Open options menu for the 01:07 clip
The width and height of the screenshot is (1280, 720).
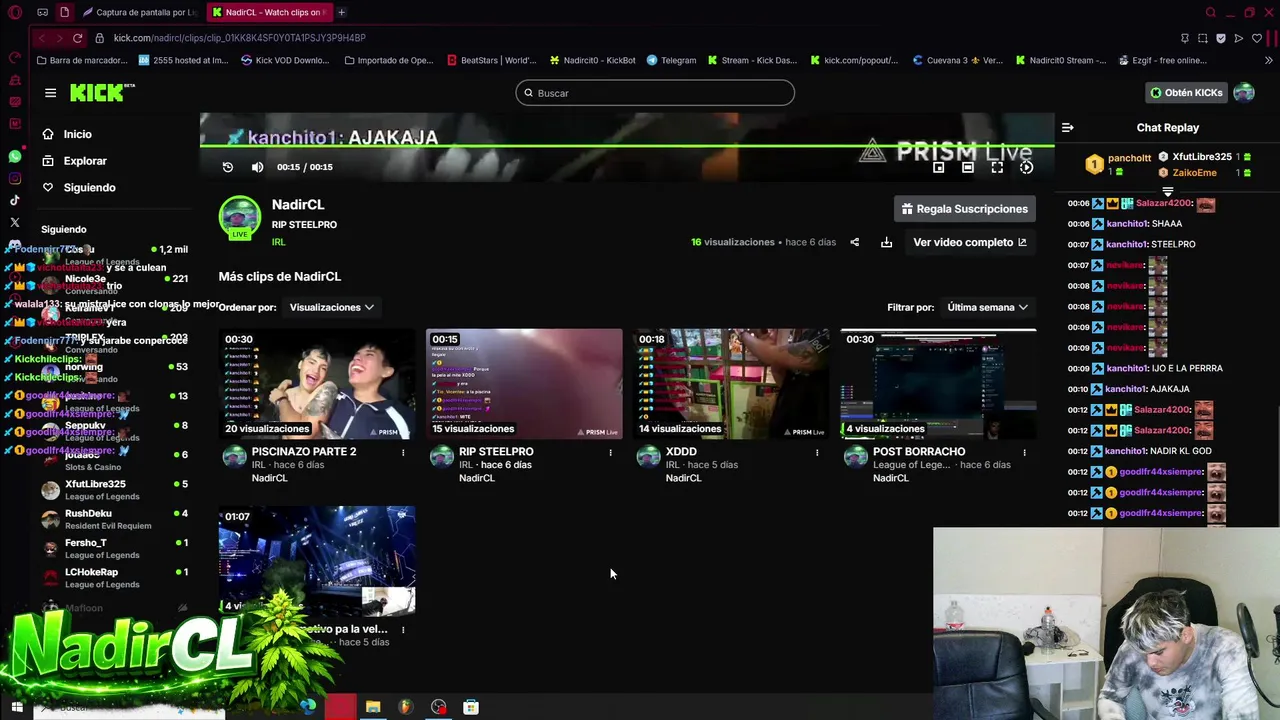click(x=403, y=630)
